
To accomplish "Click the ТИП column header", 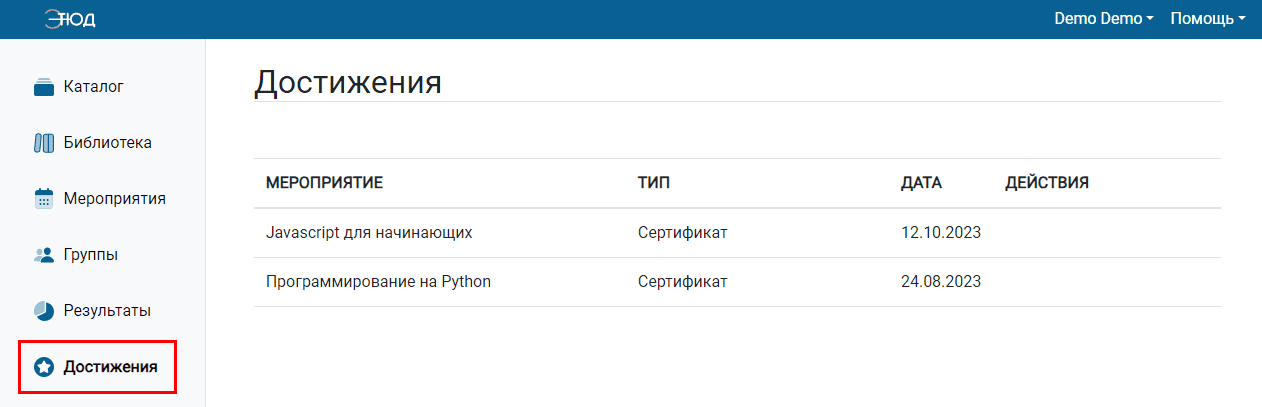I will click(654, 184).
